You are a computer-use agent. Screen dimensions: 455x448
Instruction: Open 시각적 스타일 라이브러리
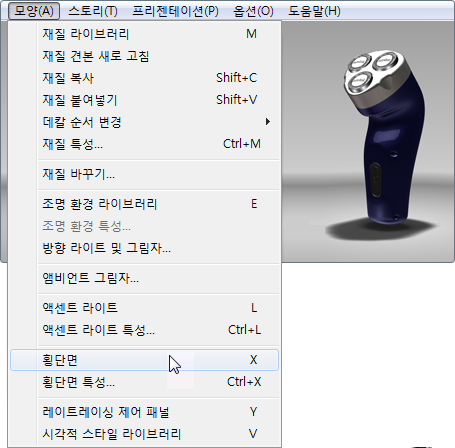144,434
